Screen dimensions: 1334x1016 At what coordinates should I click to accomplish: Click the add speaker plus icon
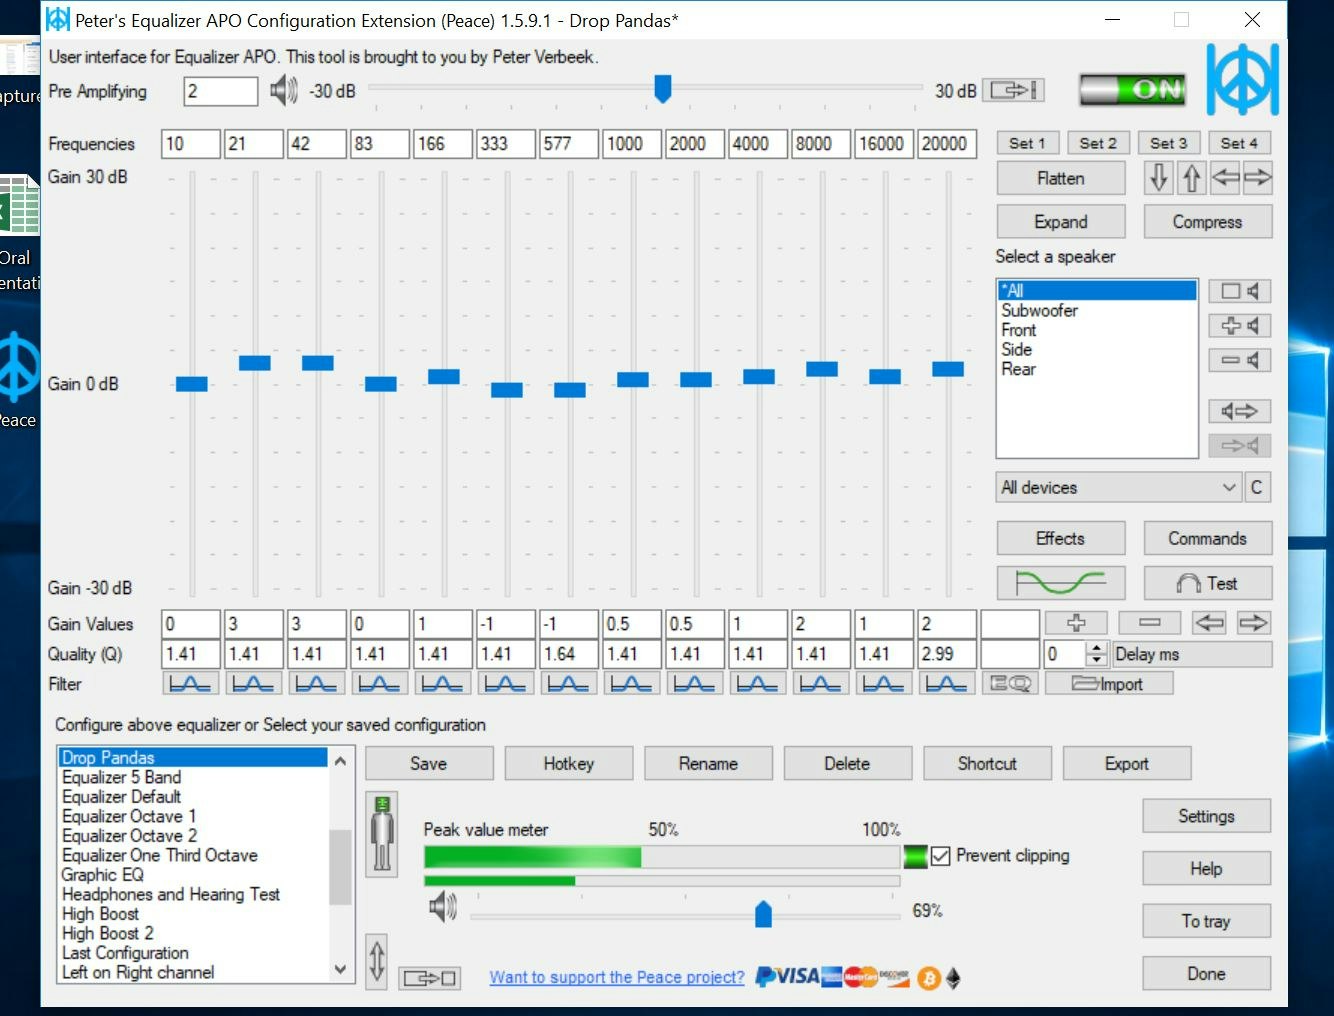point(1239,326)
